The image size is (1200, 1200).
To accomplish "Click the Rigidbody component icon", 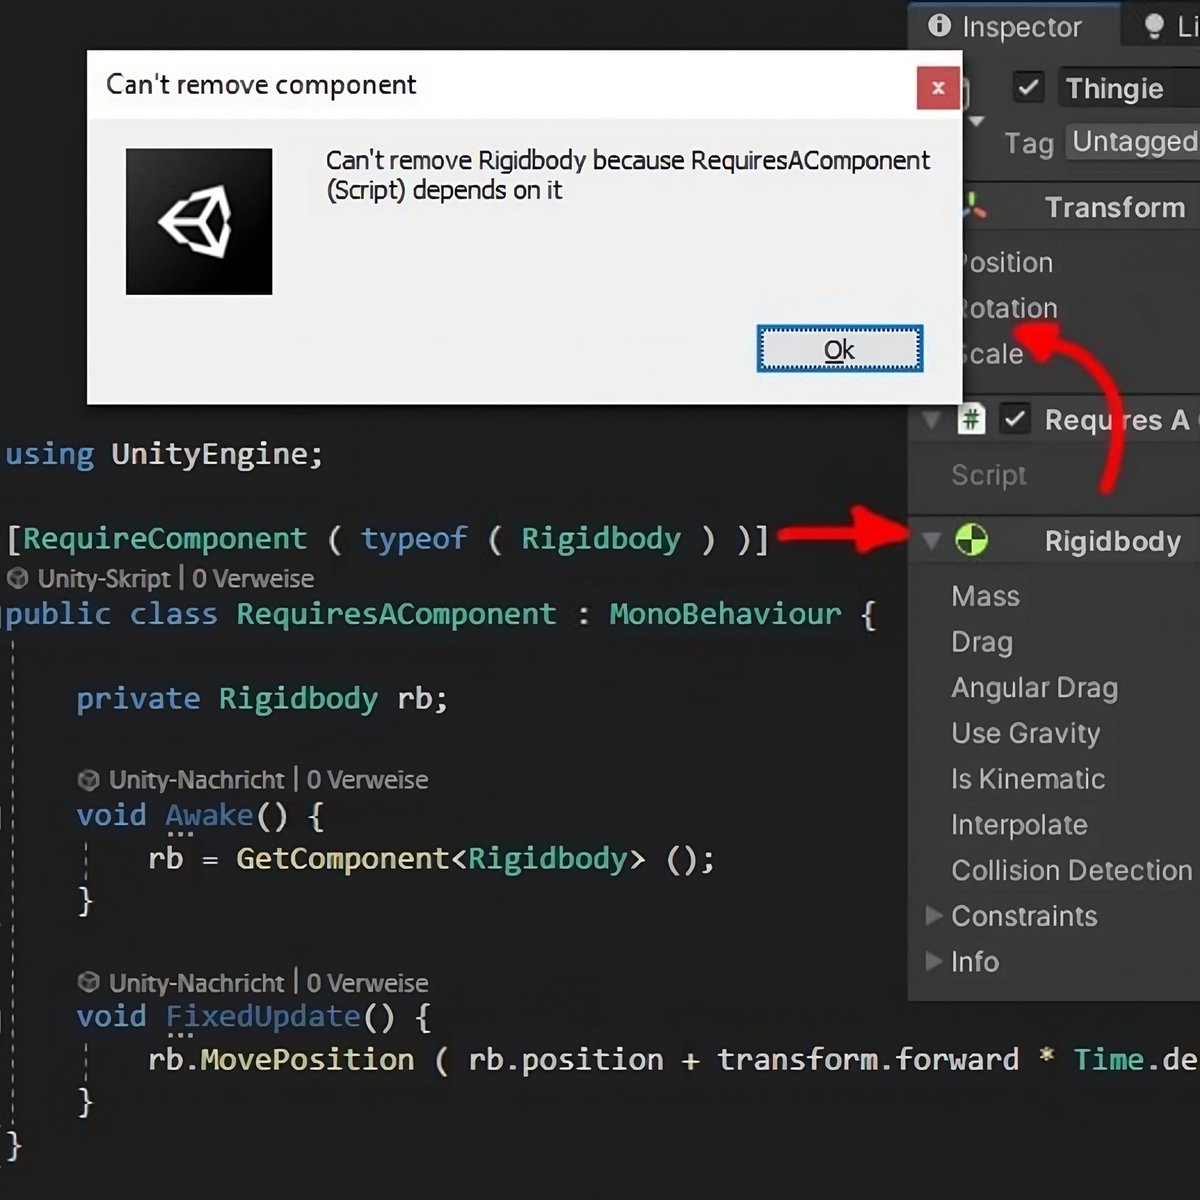I will (971, 541).
